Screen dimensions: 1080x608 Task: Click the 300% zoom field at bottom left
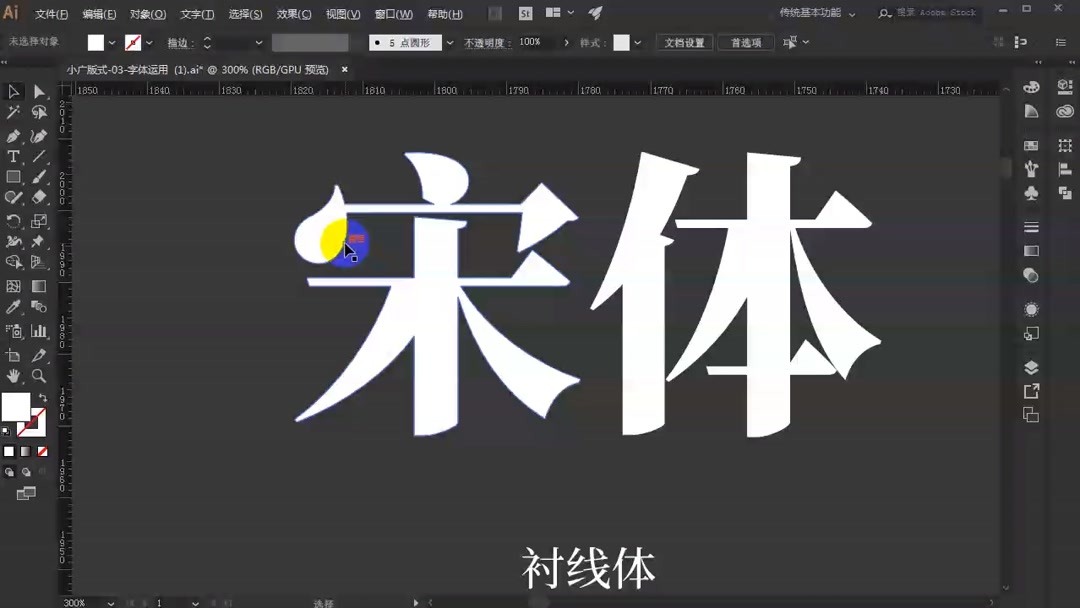click(x=72, y=602)
